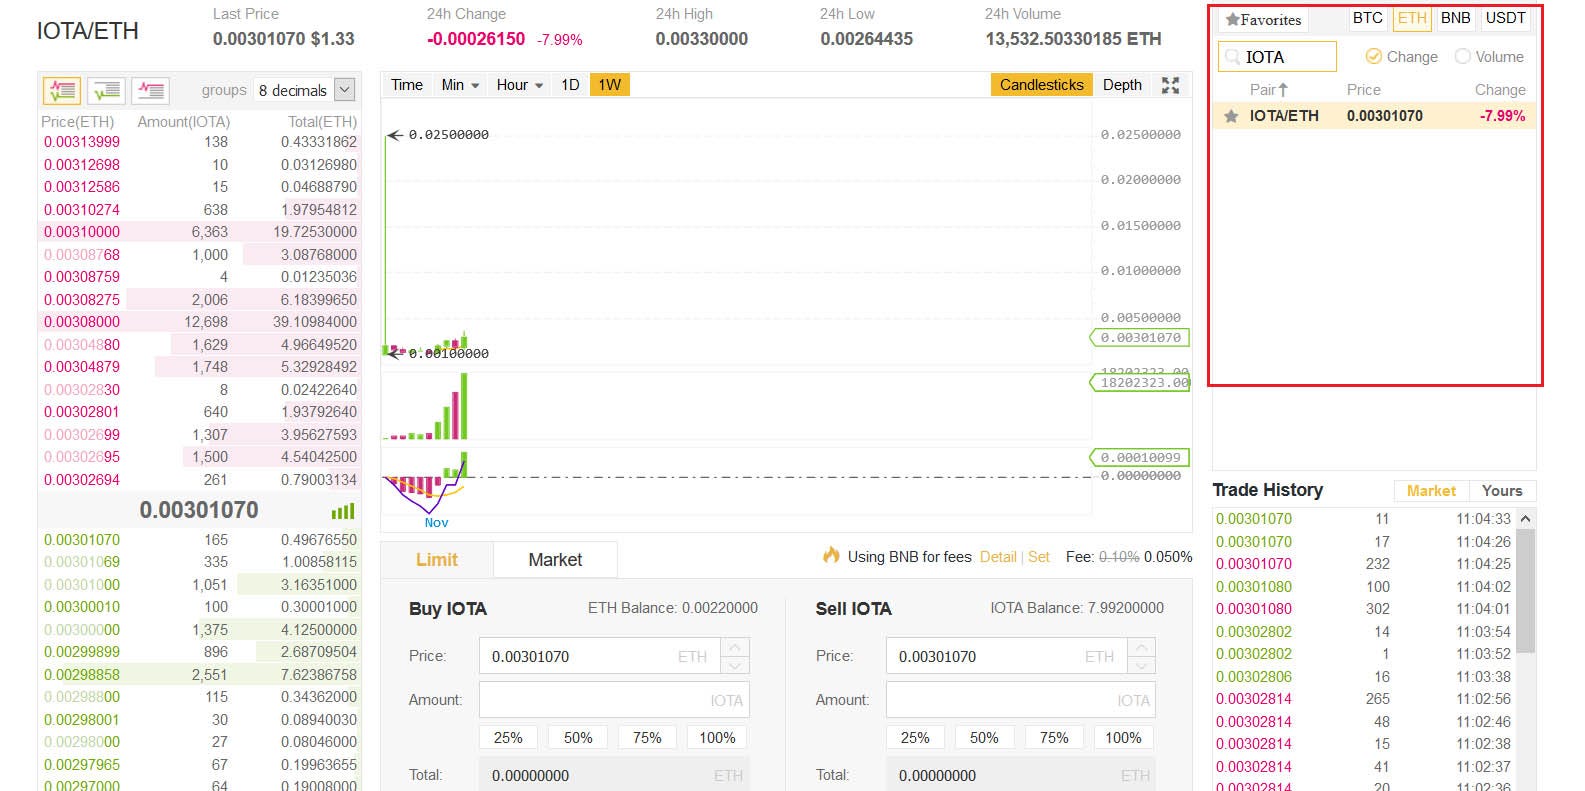Click the Buy IOTA Price field
Image resolution: width=1585 pixels, height=791 pixels.
pos(600,656)
